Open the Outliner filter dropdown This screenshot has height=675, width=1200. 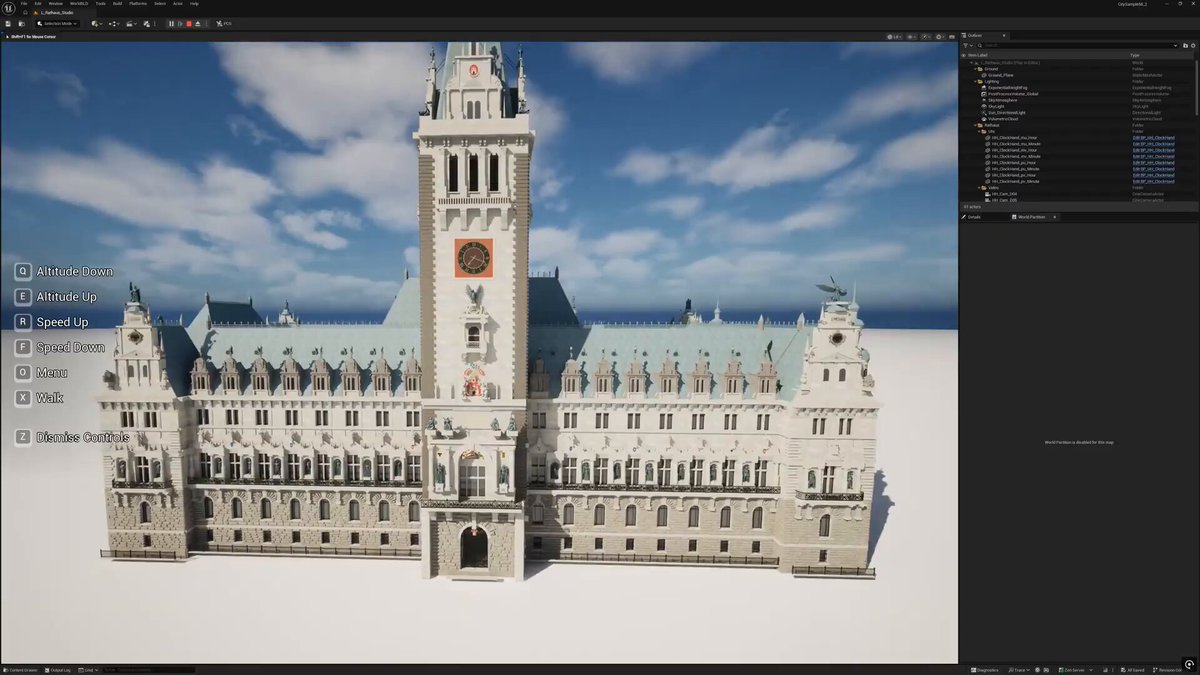click(968, 45)
